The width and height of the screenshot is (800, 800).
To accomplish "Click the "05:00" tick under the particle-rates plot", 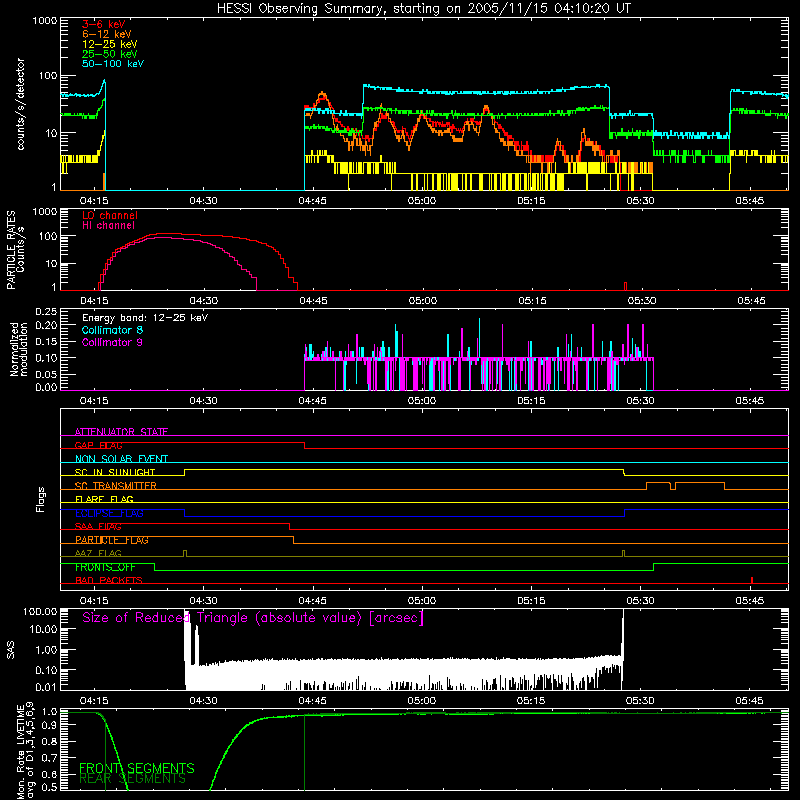I will click(422, 301).
